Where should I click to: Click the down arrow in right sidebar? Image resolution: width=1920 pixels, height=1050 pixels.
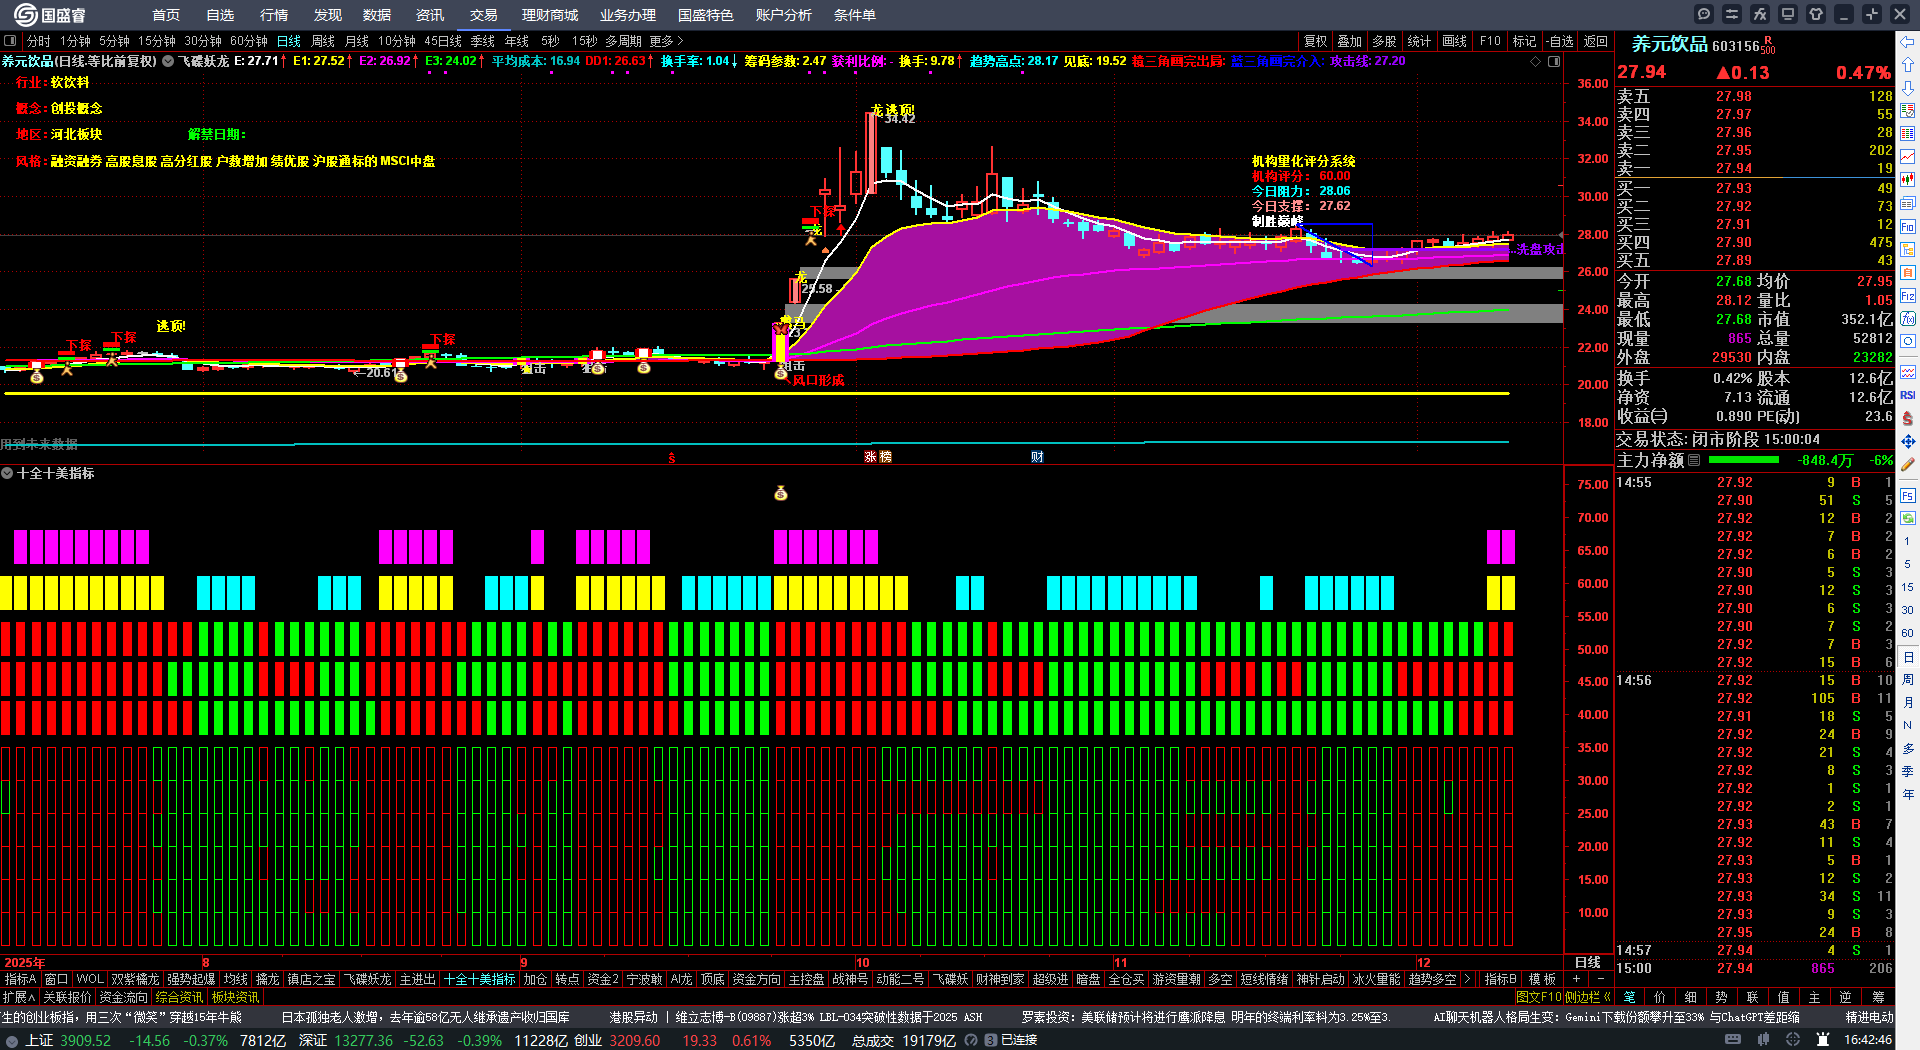1908,88
